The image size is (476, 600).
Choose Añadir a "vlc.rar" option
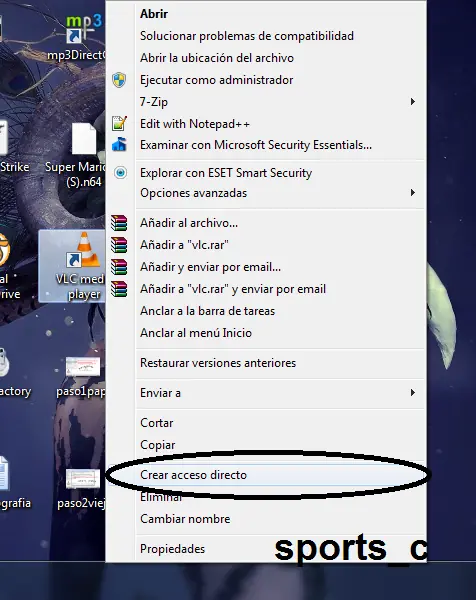pos(184,245)
